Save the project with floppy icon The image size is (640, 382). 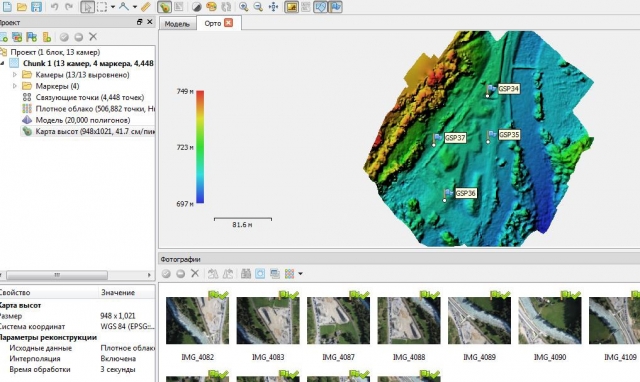36,7
